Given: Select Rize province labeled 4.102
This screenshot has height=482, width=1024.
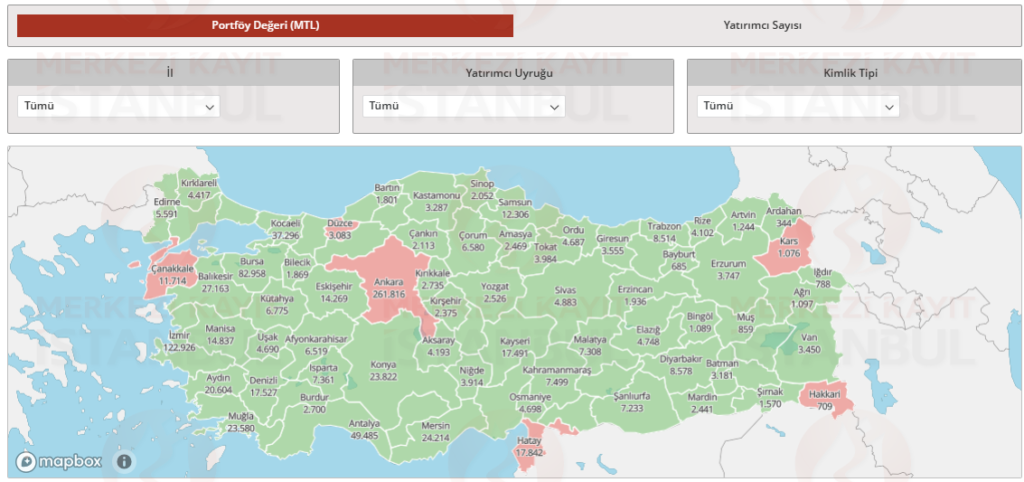Looking at the screenshot, I should click(x=703, y=226).
